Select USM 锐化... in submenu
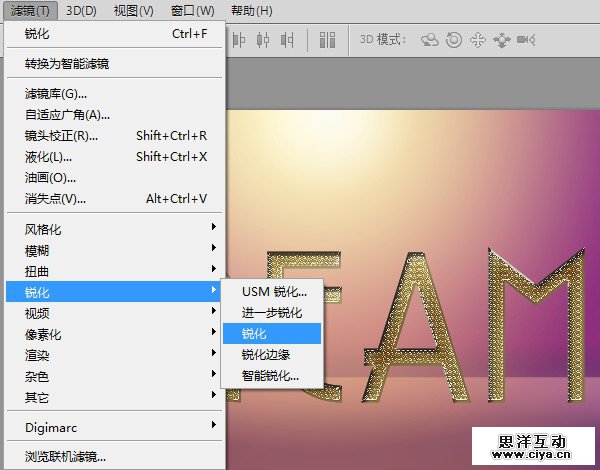600x470 pixels. tap(272, 292)
